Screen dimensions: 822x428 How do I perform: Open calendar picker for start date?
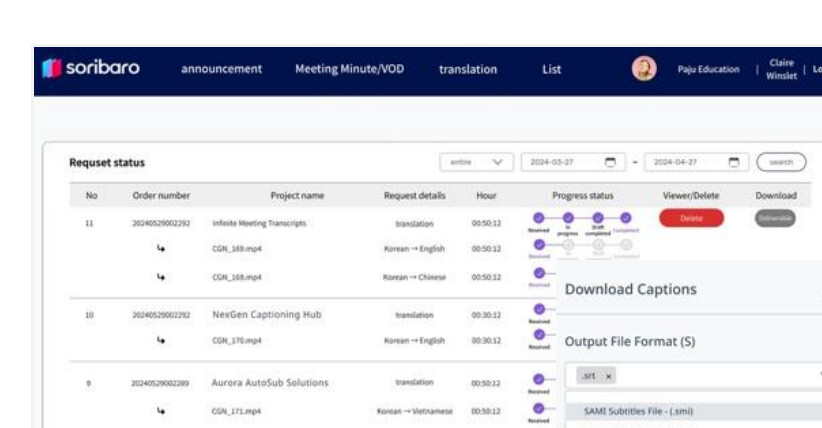tap(610, 162)
